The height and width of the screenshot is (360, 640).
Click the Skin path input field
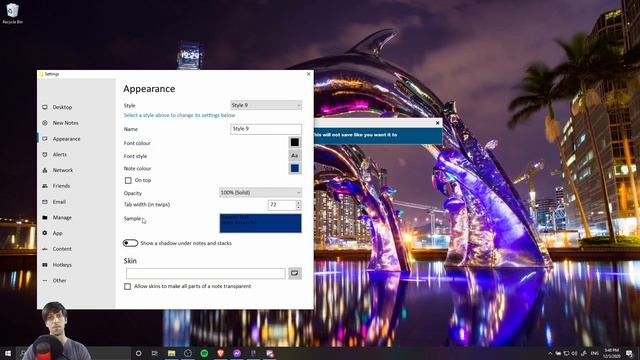pyautogui.click(x=206, y=273)
